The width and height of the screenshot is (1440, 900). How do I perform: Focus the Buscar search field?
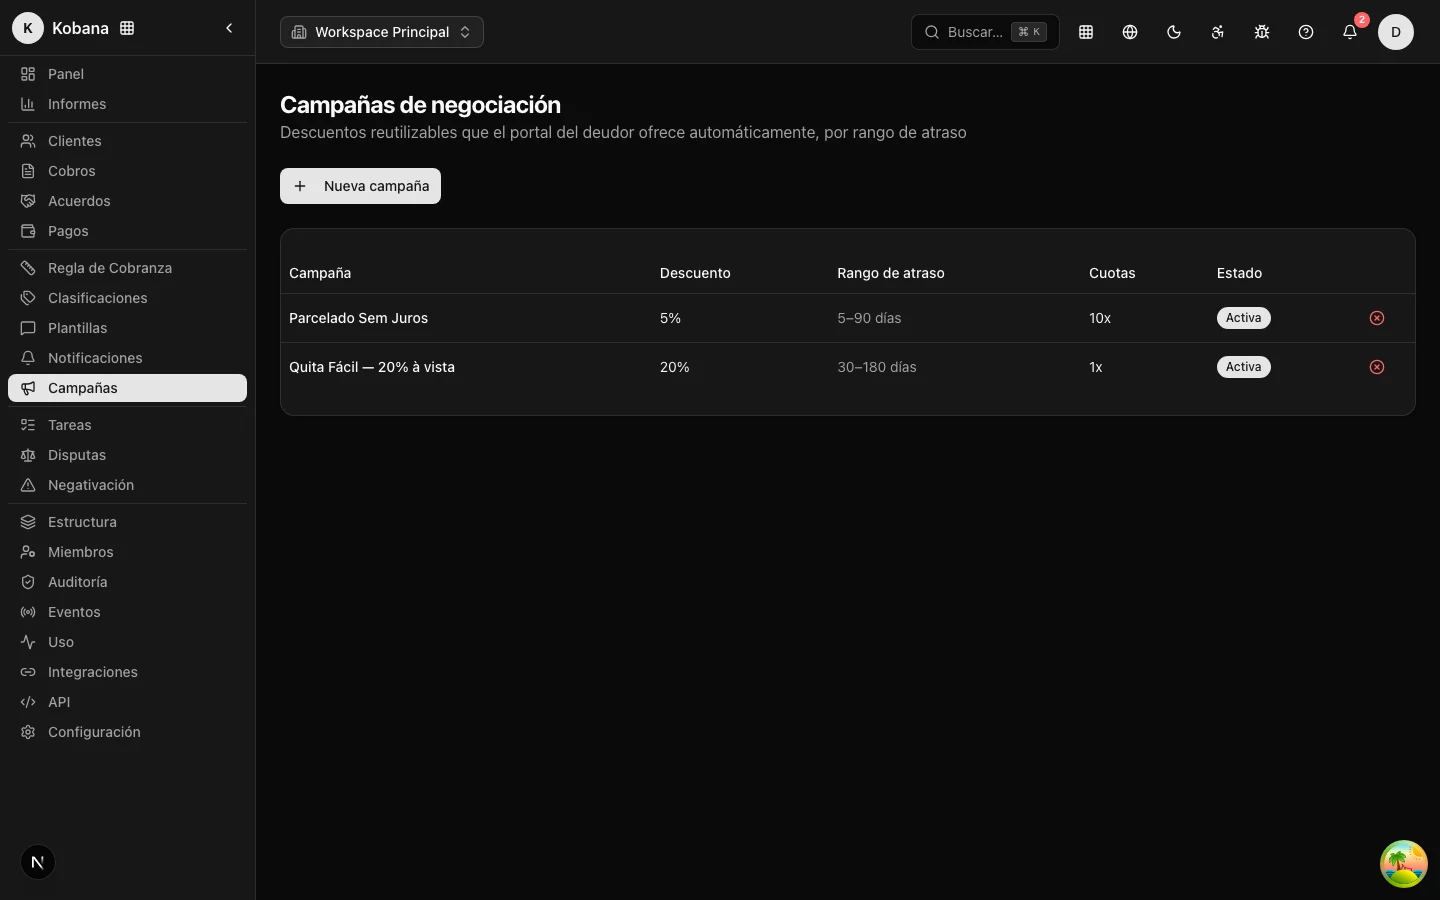985,32
